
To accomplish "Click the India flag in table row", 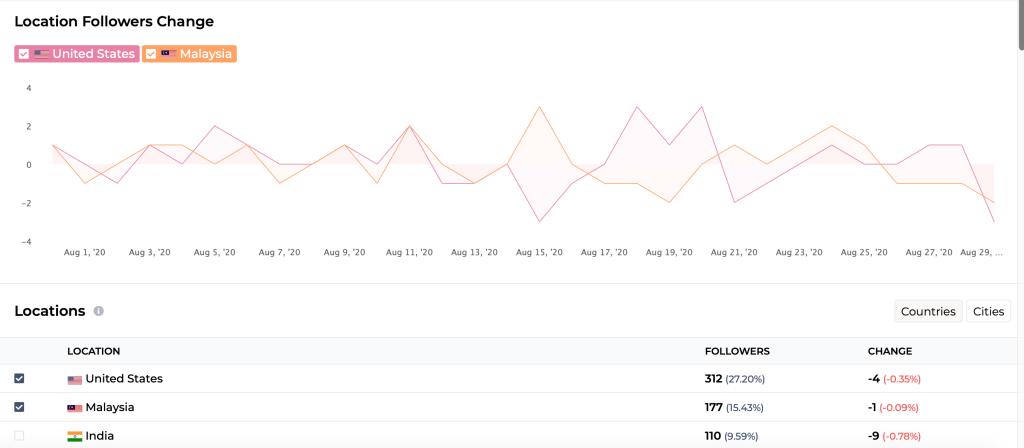I will [74, 436].
